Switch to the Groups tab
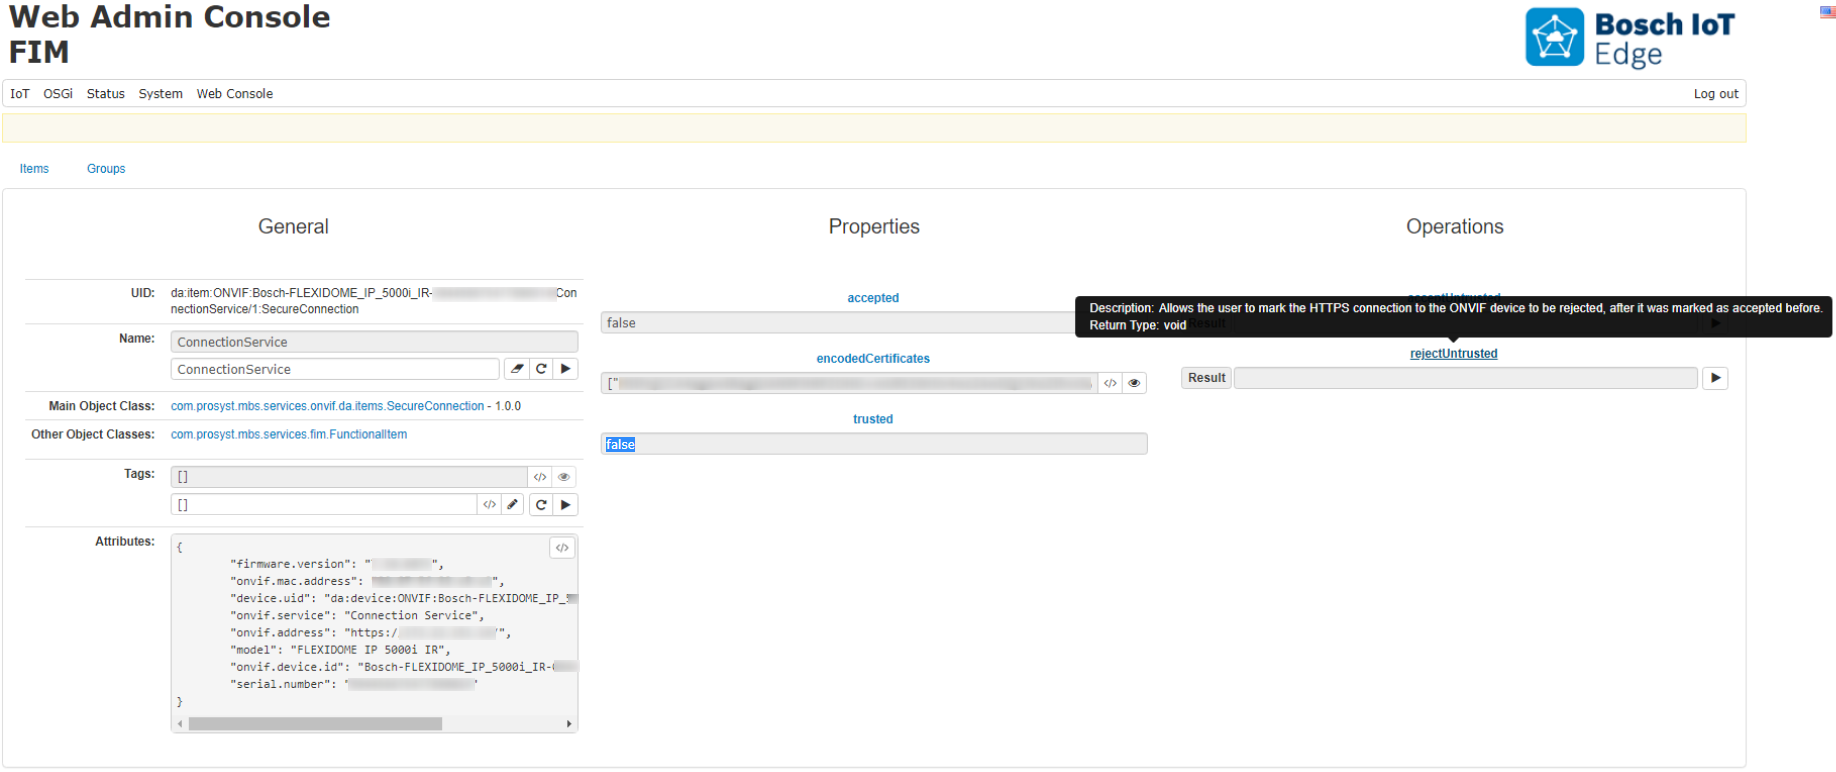1836x772 pixels. click(x=106, y=169)
